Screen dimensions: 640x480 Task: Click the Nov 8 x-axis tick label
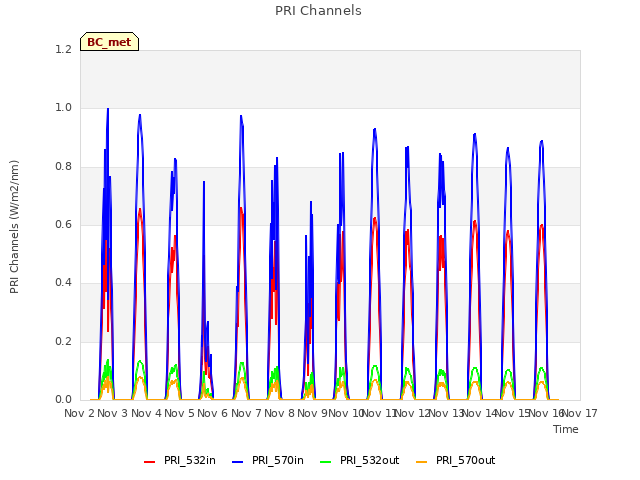click(279, 413)
